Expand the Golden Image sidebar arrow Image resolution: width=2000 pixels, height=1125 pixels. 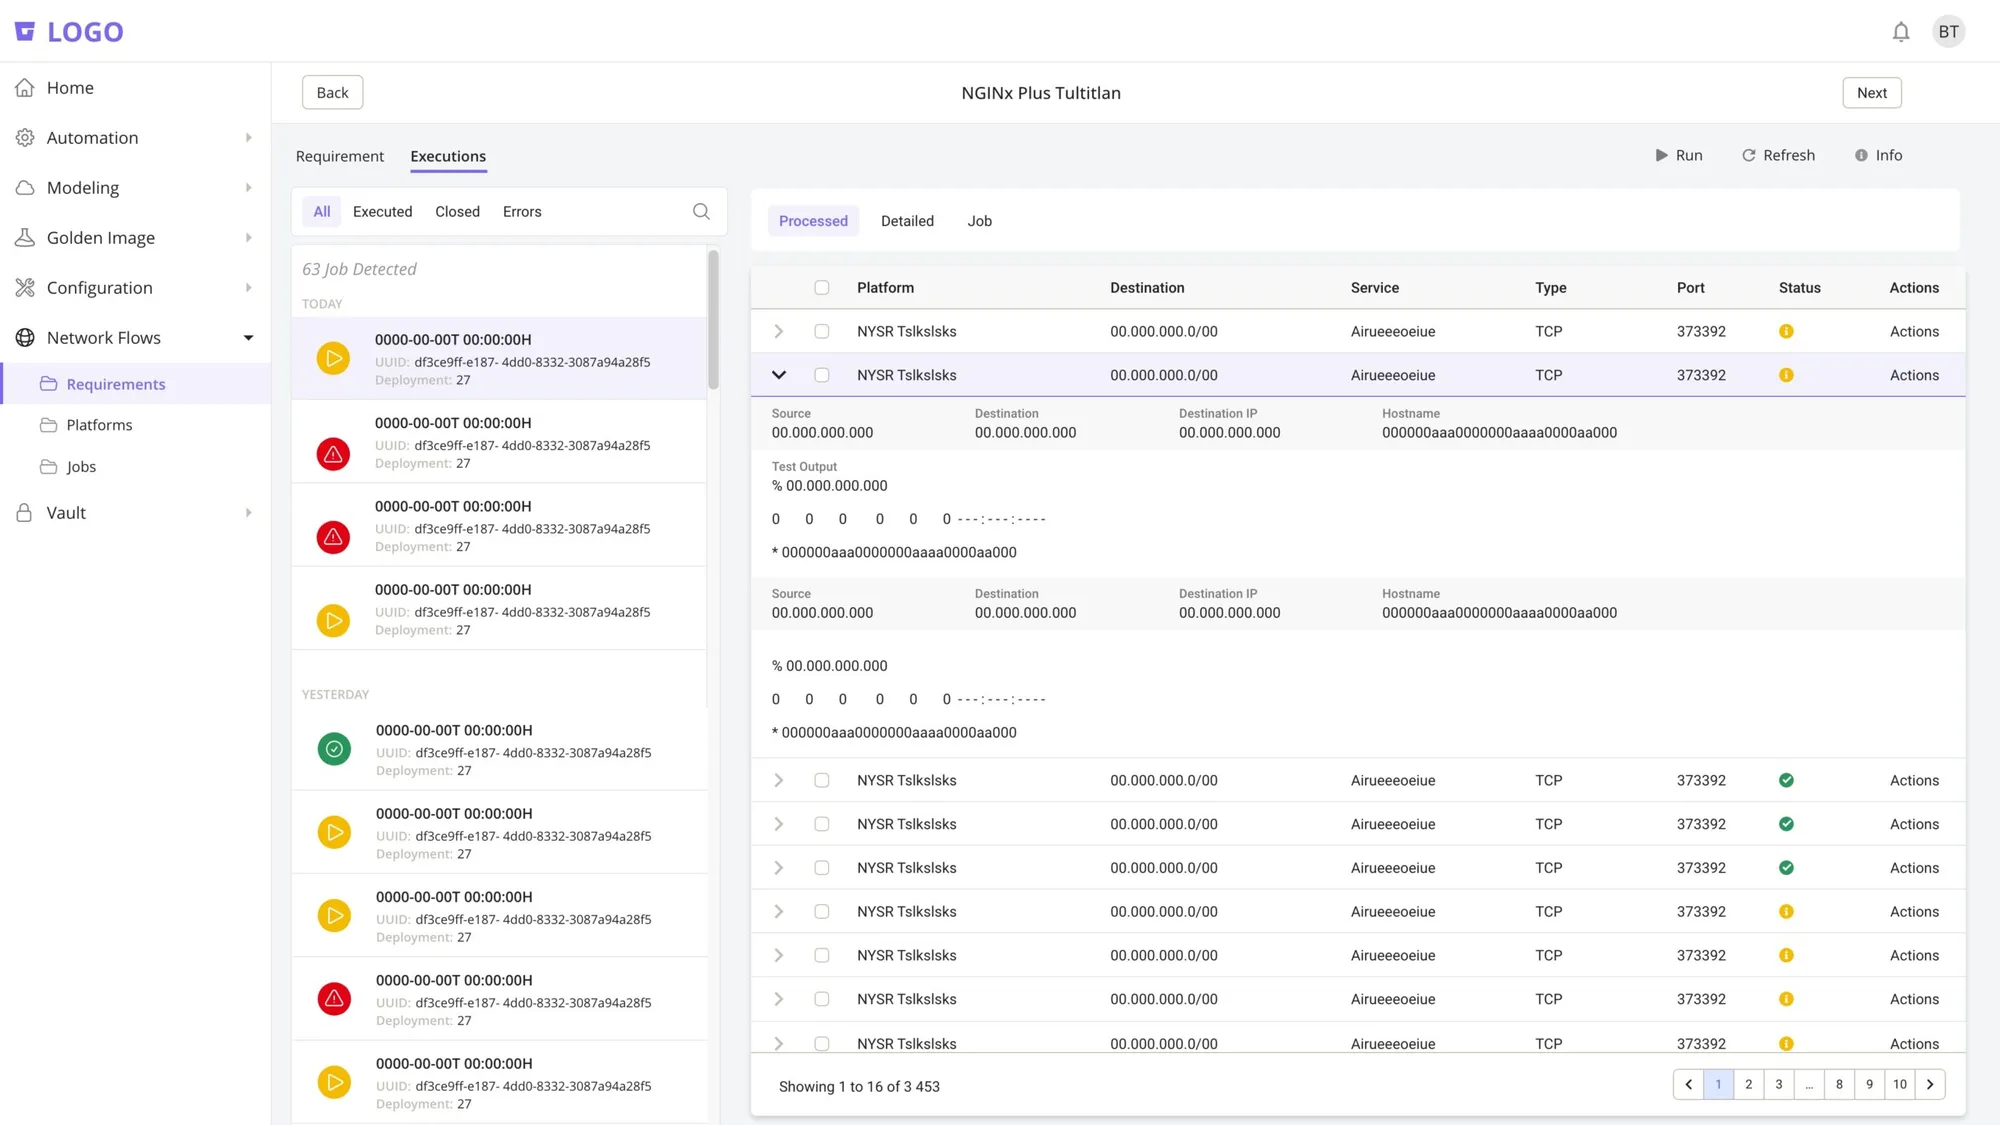pos(248,238)
